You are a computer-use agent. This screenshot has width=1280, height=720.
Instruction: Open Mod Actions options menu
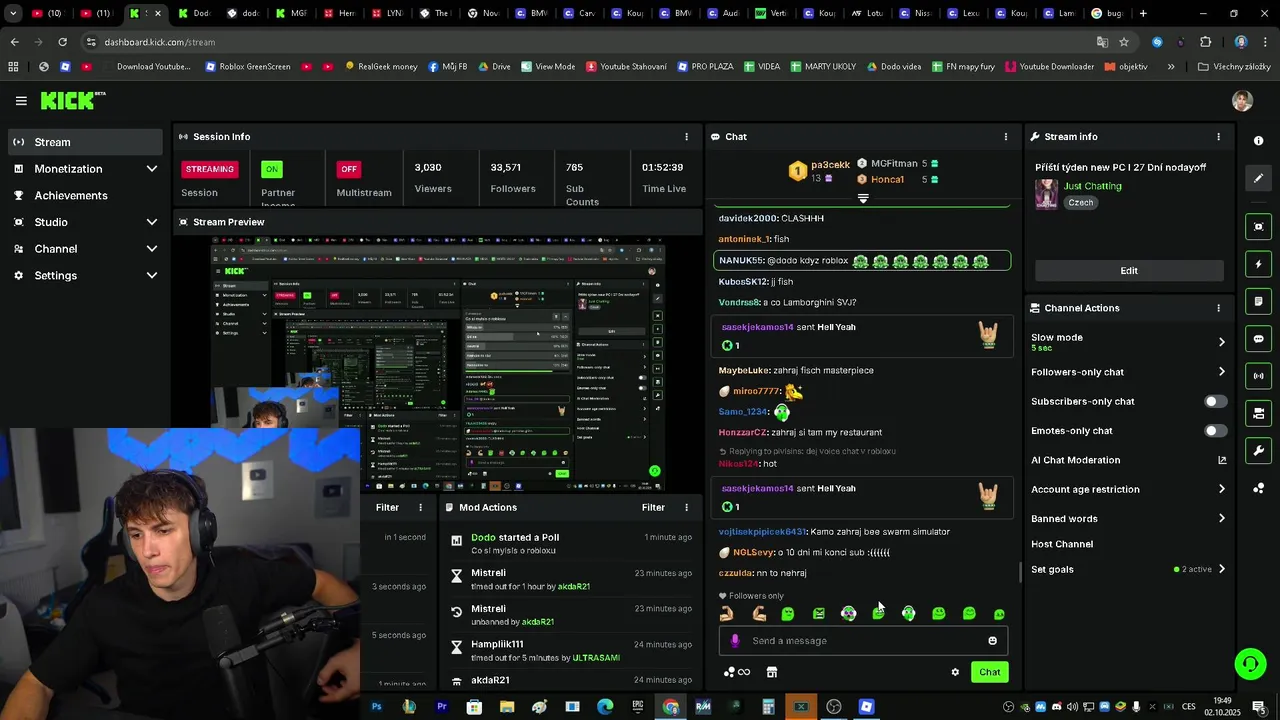686,508
